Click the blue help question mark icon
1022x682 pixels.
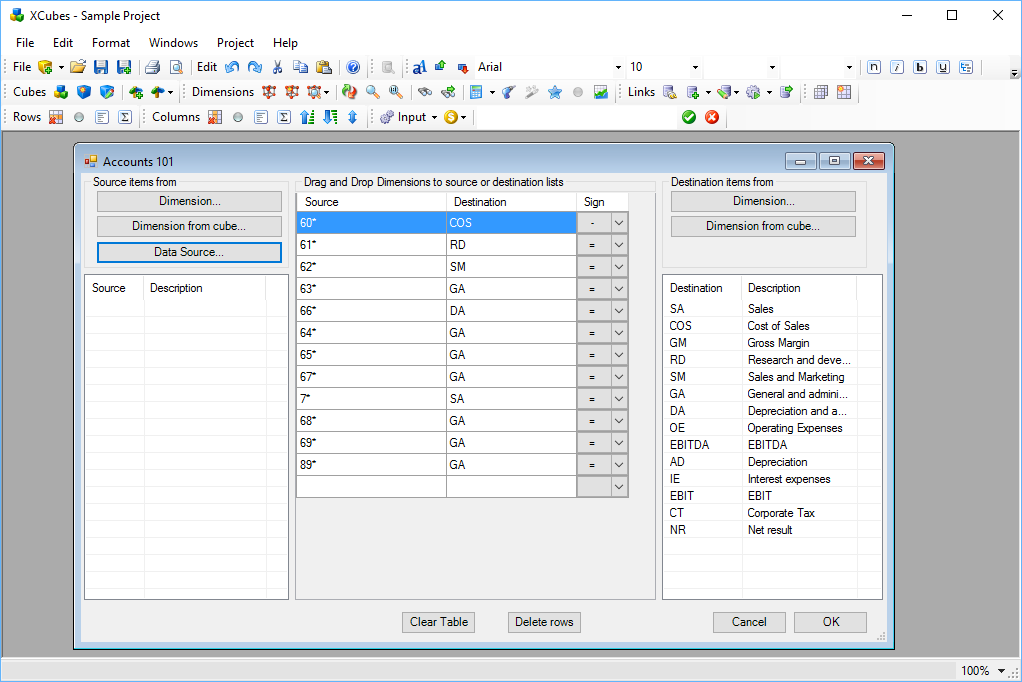pos(352,67)
